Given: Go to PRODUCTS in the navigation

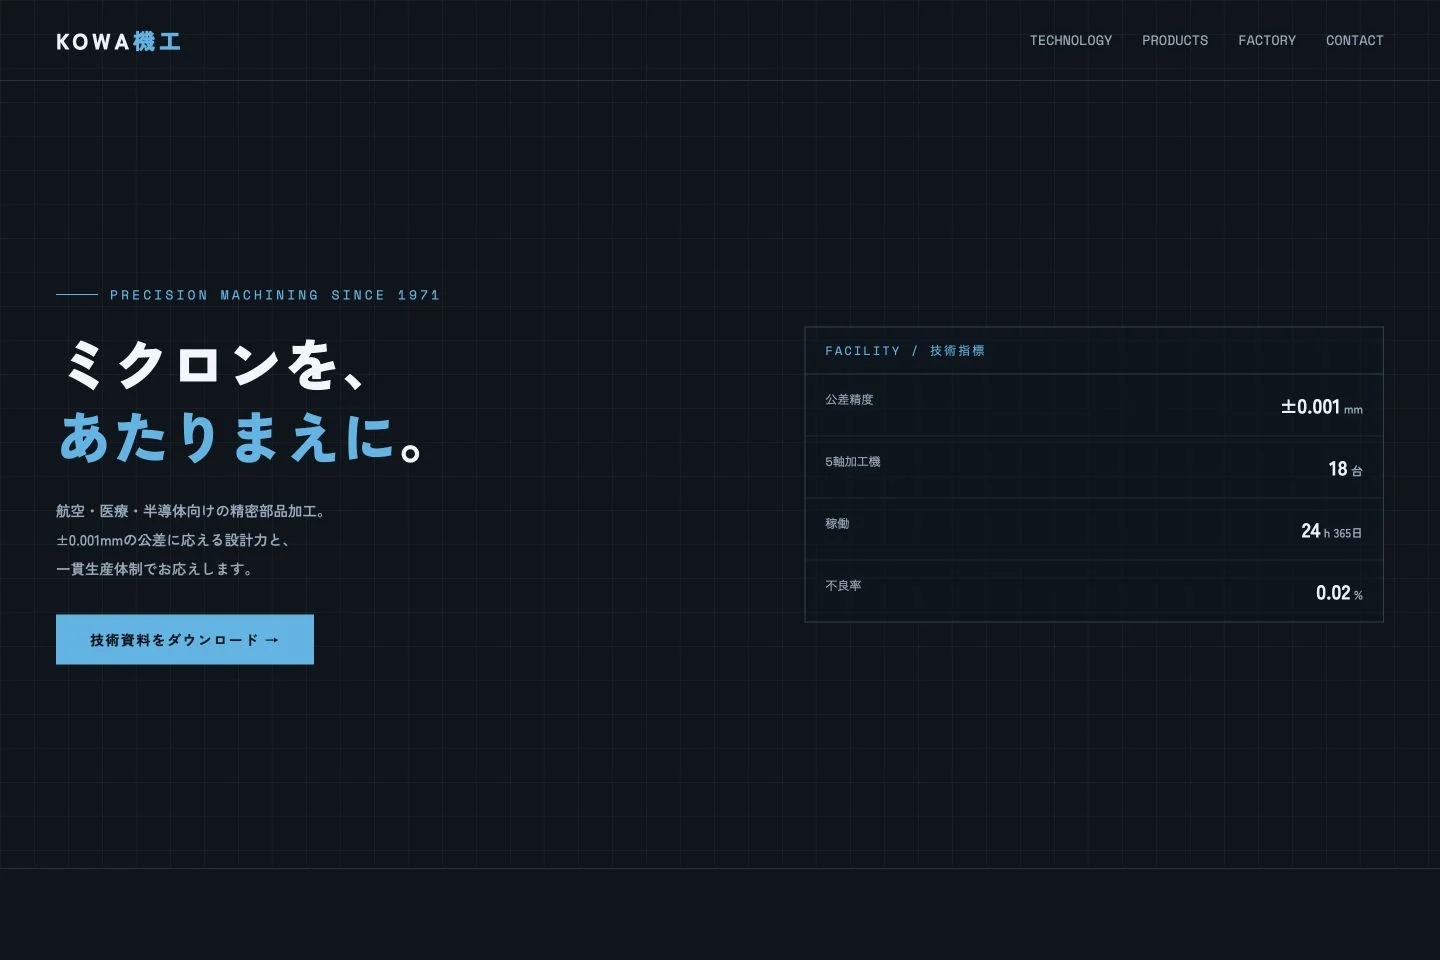Looking at the screenshot, I should (x=1175, y=40).
